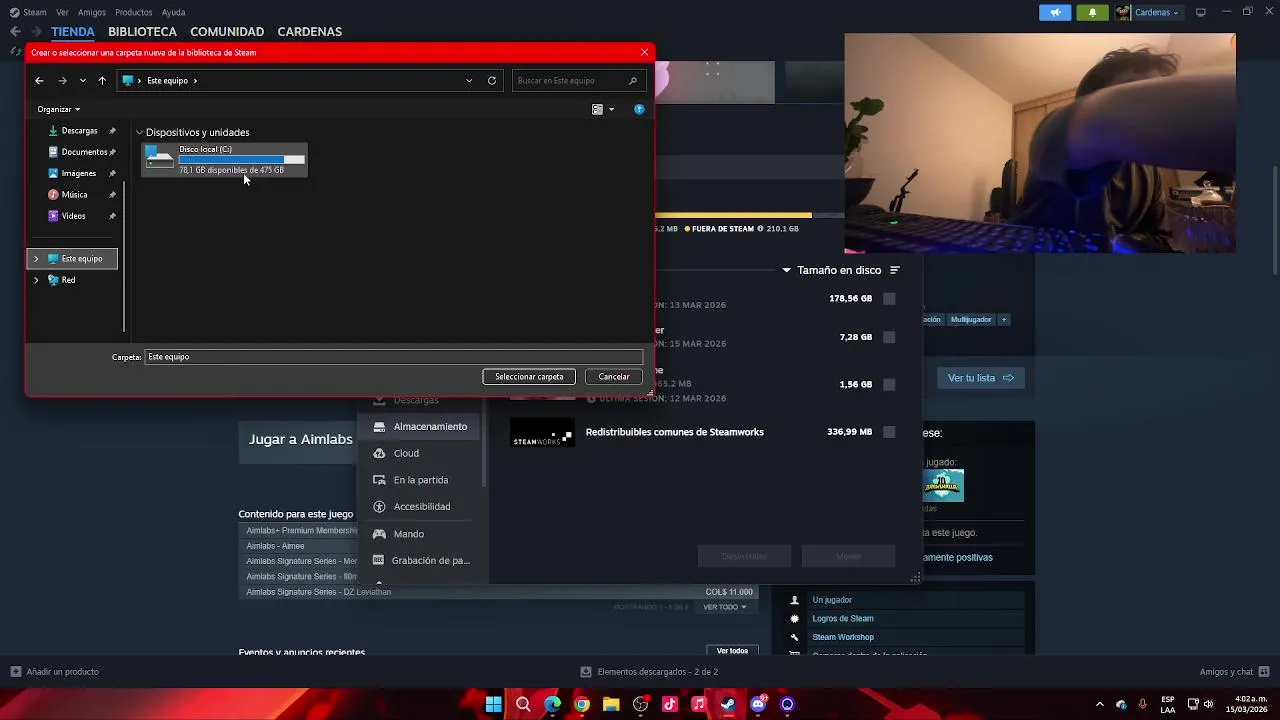Open Música in quick access
The height and width of the screenshot is (720, 1280).
point(74,195)
